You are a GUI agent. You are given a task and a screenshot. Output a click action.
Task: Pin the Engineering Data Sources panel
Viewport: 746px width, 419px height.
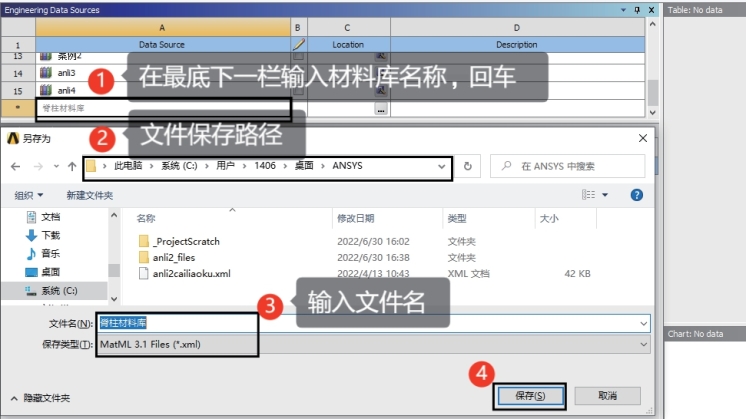click(637, 10)
